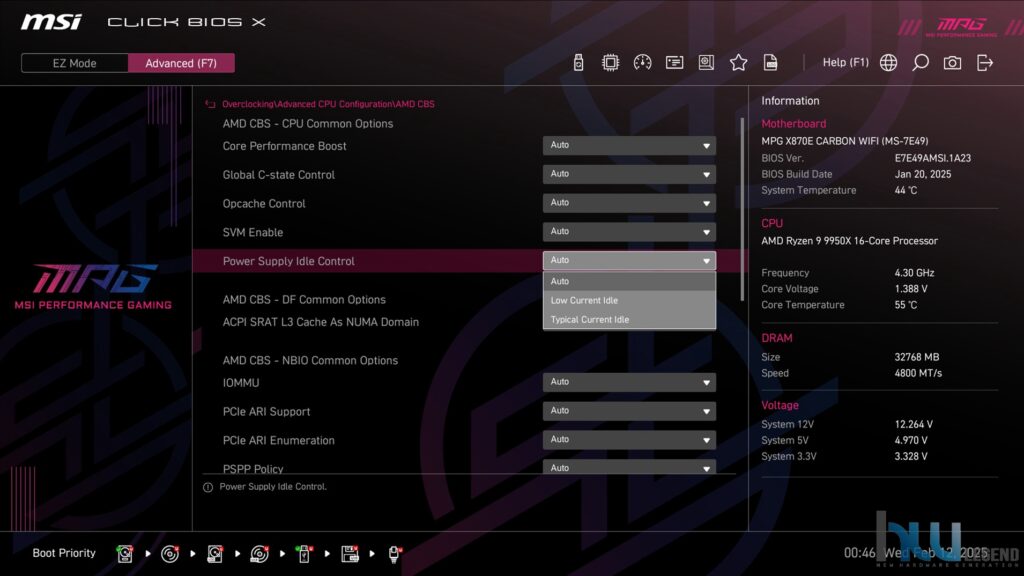Open the Opcache Control dropdown
The width and height of the screenshot is (1024, 576).
point(629,203)
